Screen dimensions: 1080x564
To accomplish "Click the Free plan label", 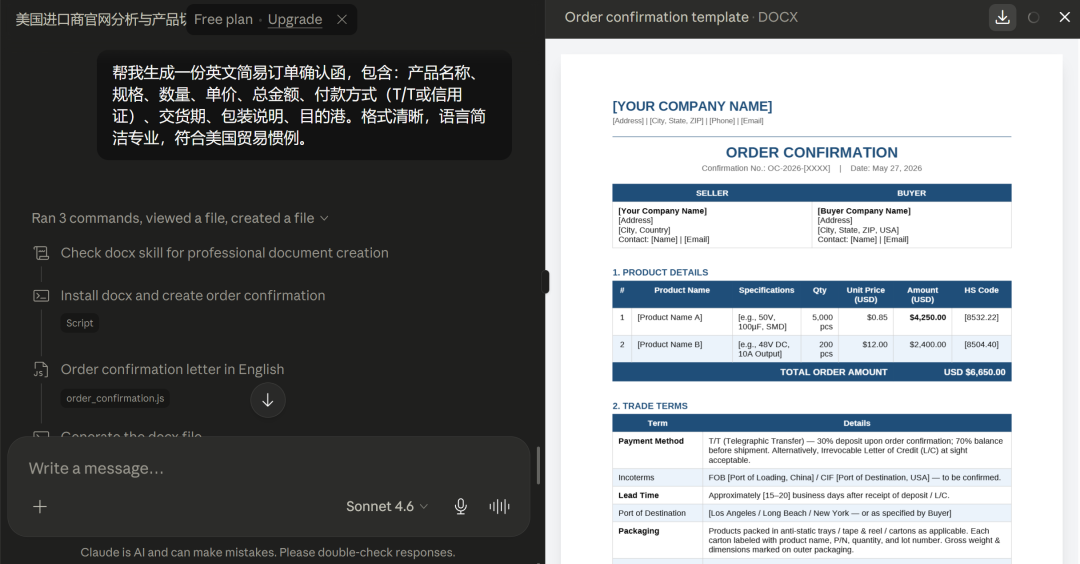I will click(x=223, y=19).
